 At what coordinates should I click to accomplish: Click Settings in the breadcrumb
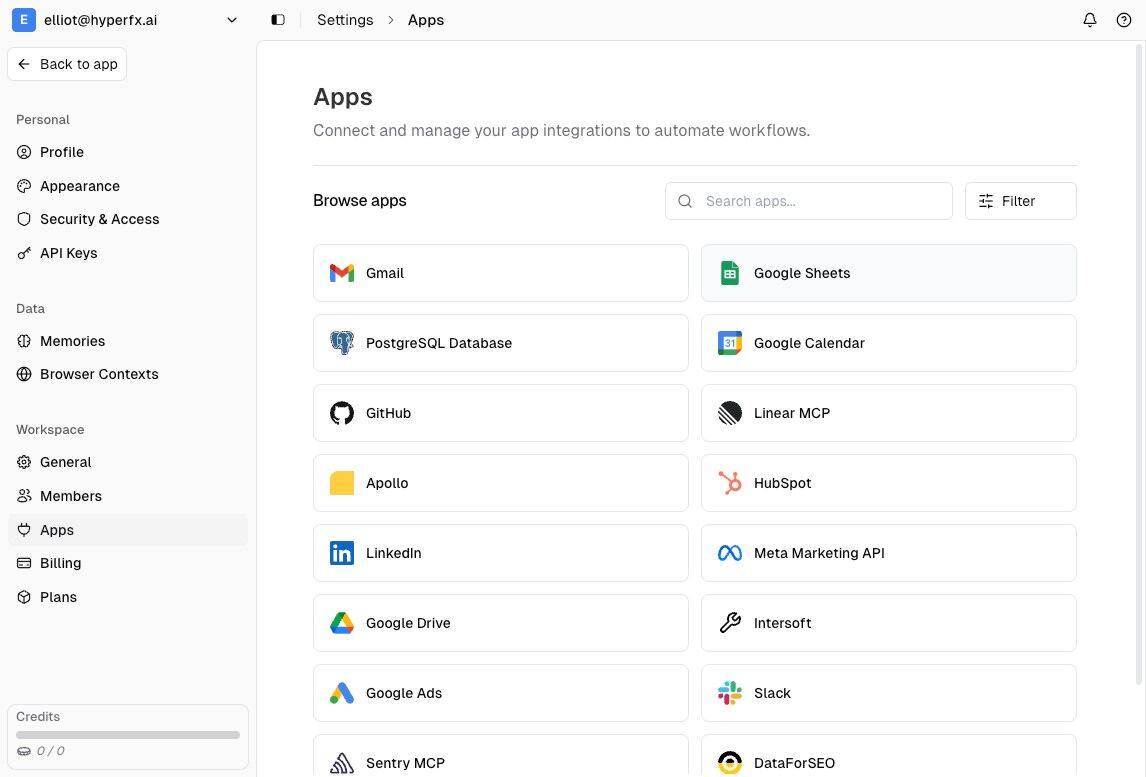coord(345,20)
